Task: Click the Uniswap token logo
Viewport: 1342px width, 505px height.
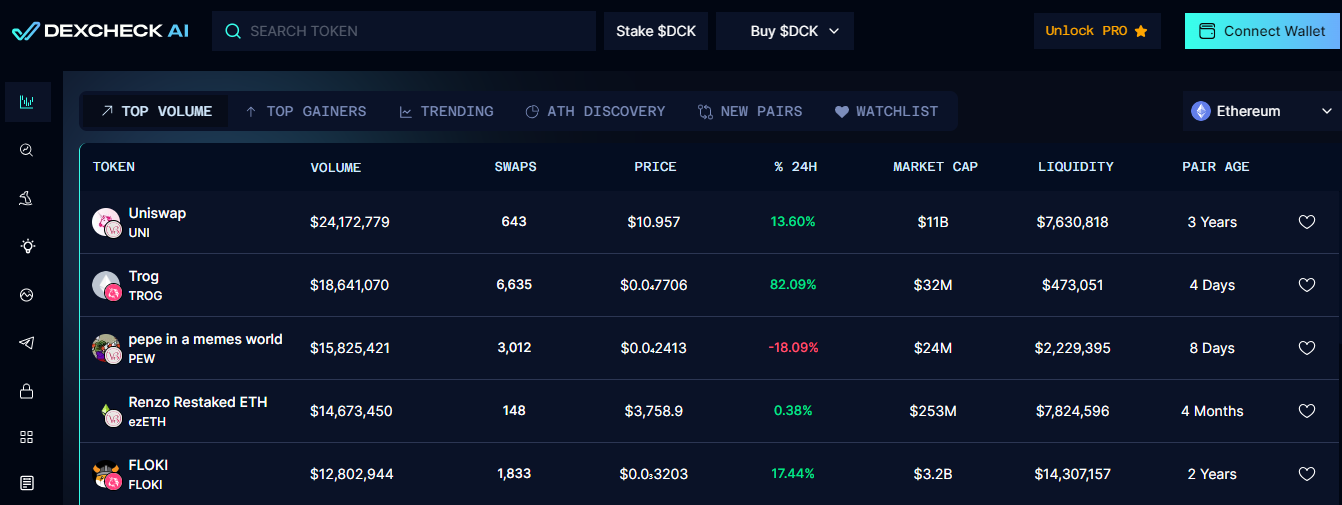Action: pos(107,222)
